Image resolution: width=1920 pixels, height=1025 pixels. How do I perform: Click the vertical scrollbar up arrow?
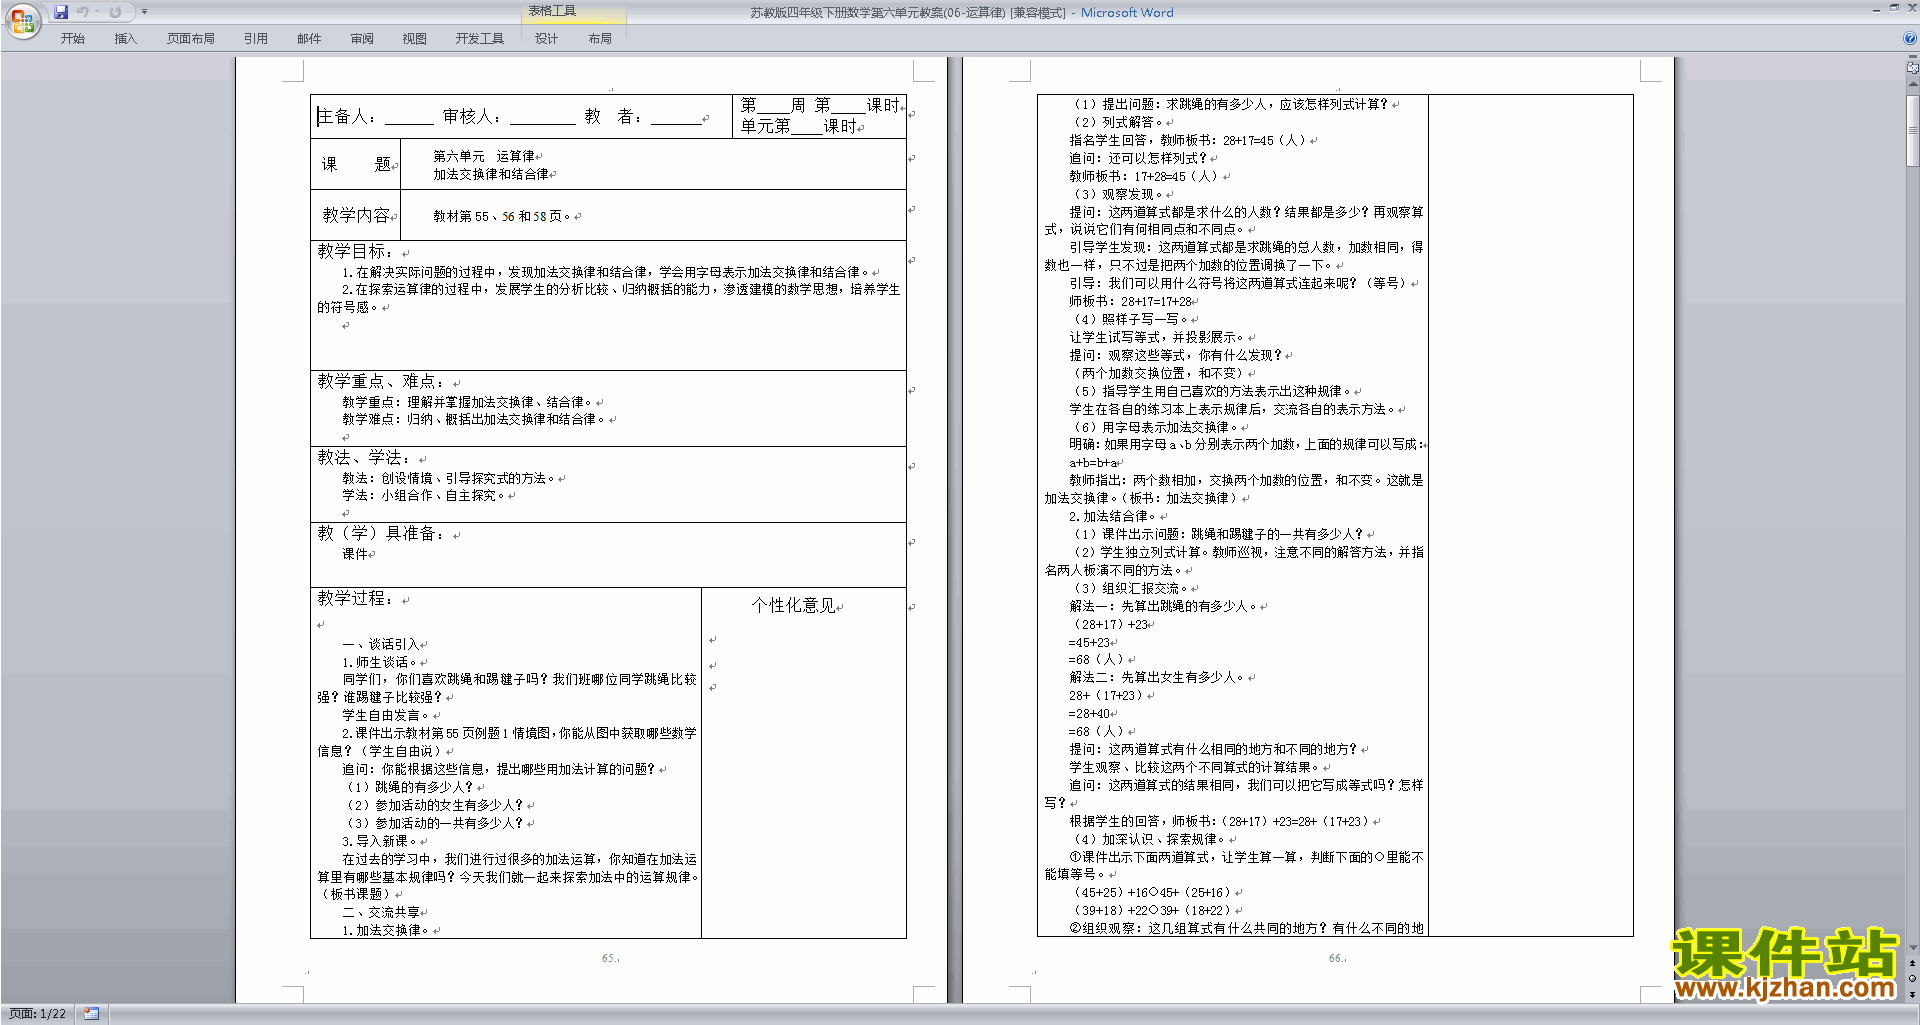click(x=1913, y=85)
